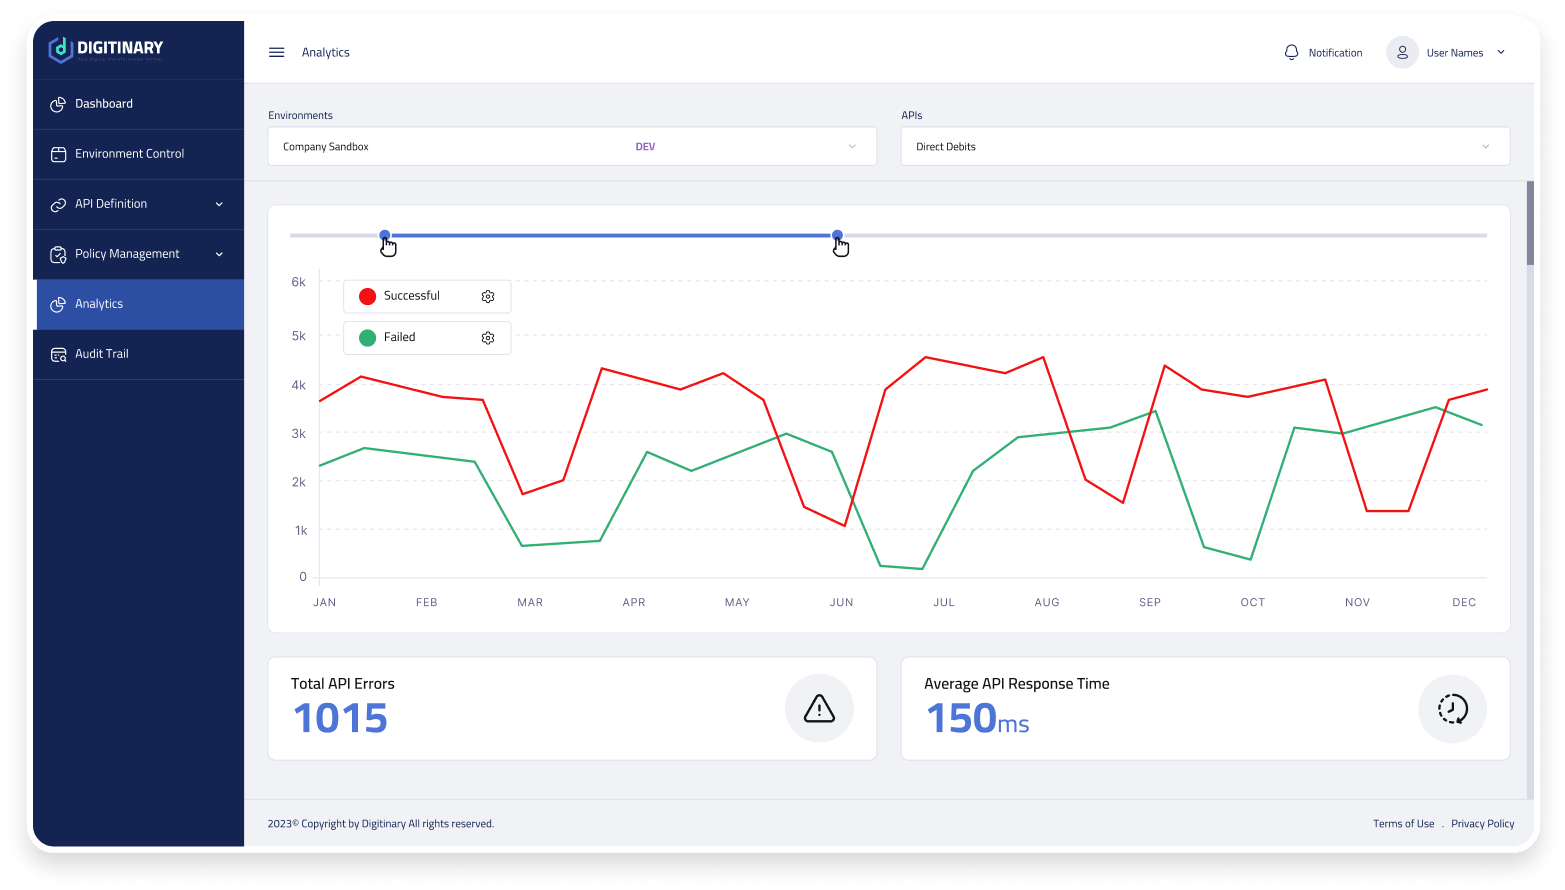Image resolution: width=1565 pixels, height=890 pixels.
Task: Toggle the Successful legend red dot
Action: [367, 297]
